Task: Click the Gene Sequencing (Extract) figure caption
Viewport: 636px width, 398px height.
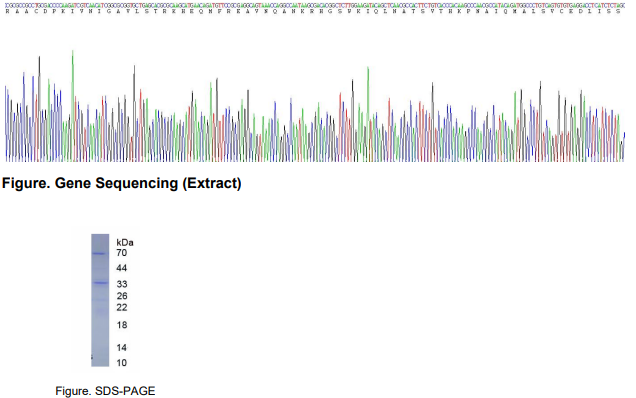Action: coord(121,183)
